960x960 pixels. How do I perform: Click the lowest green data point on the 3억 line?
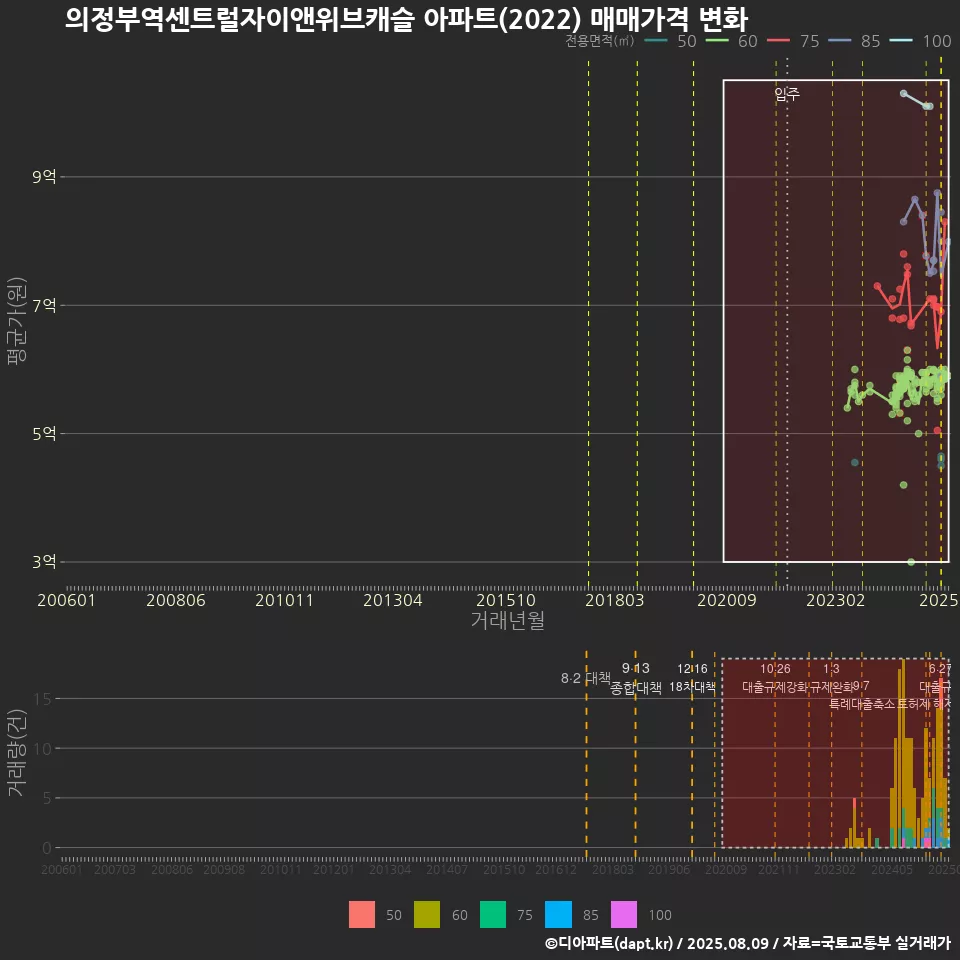click(x=911, y=562)
